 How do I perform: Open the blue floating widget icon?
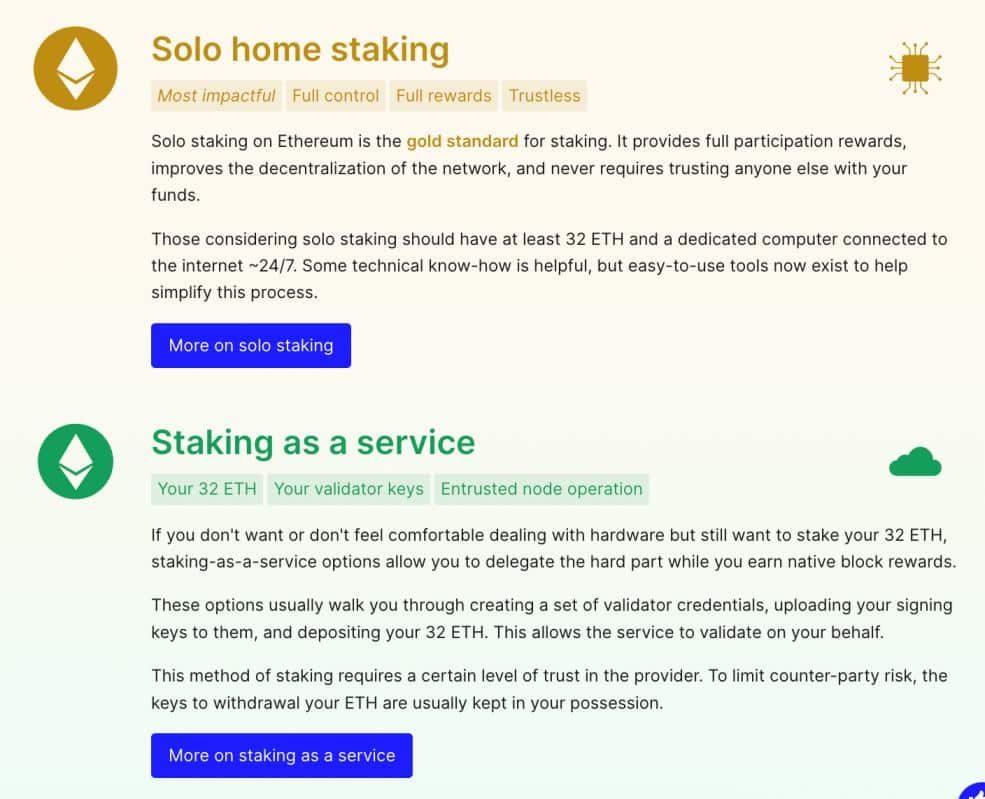[x=975, y=790]
